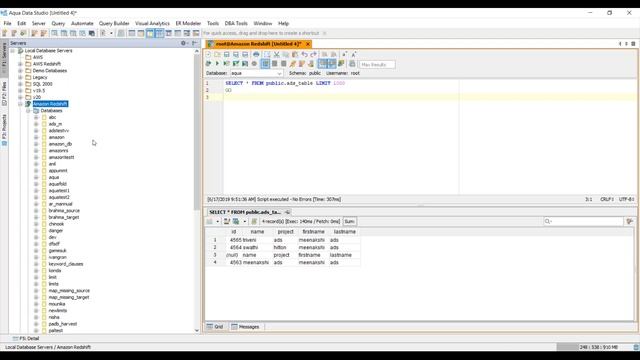This screenshot has height=360, width=640.
Task: Click the pin icon in Servers panel header
Action: (195, 43)
